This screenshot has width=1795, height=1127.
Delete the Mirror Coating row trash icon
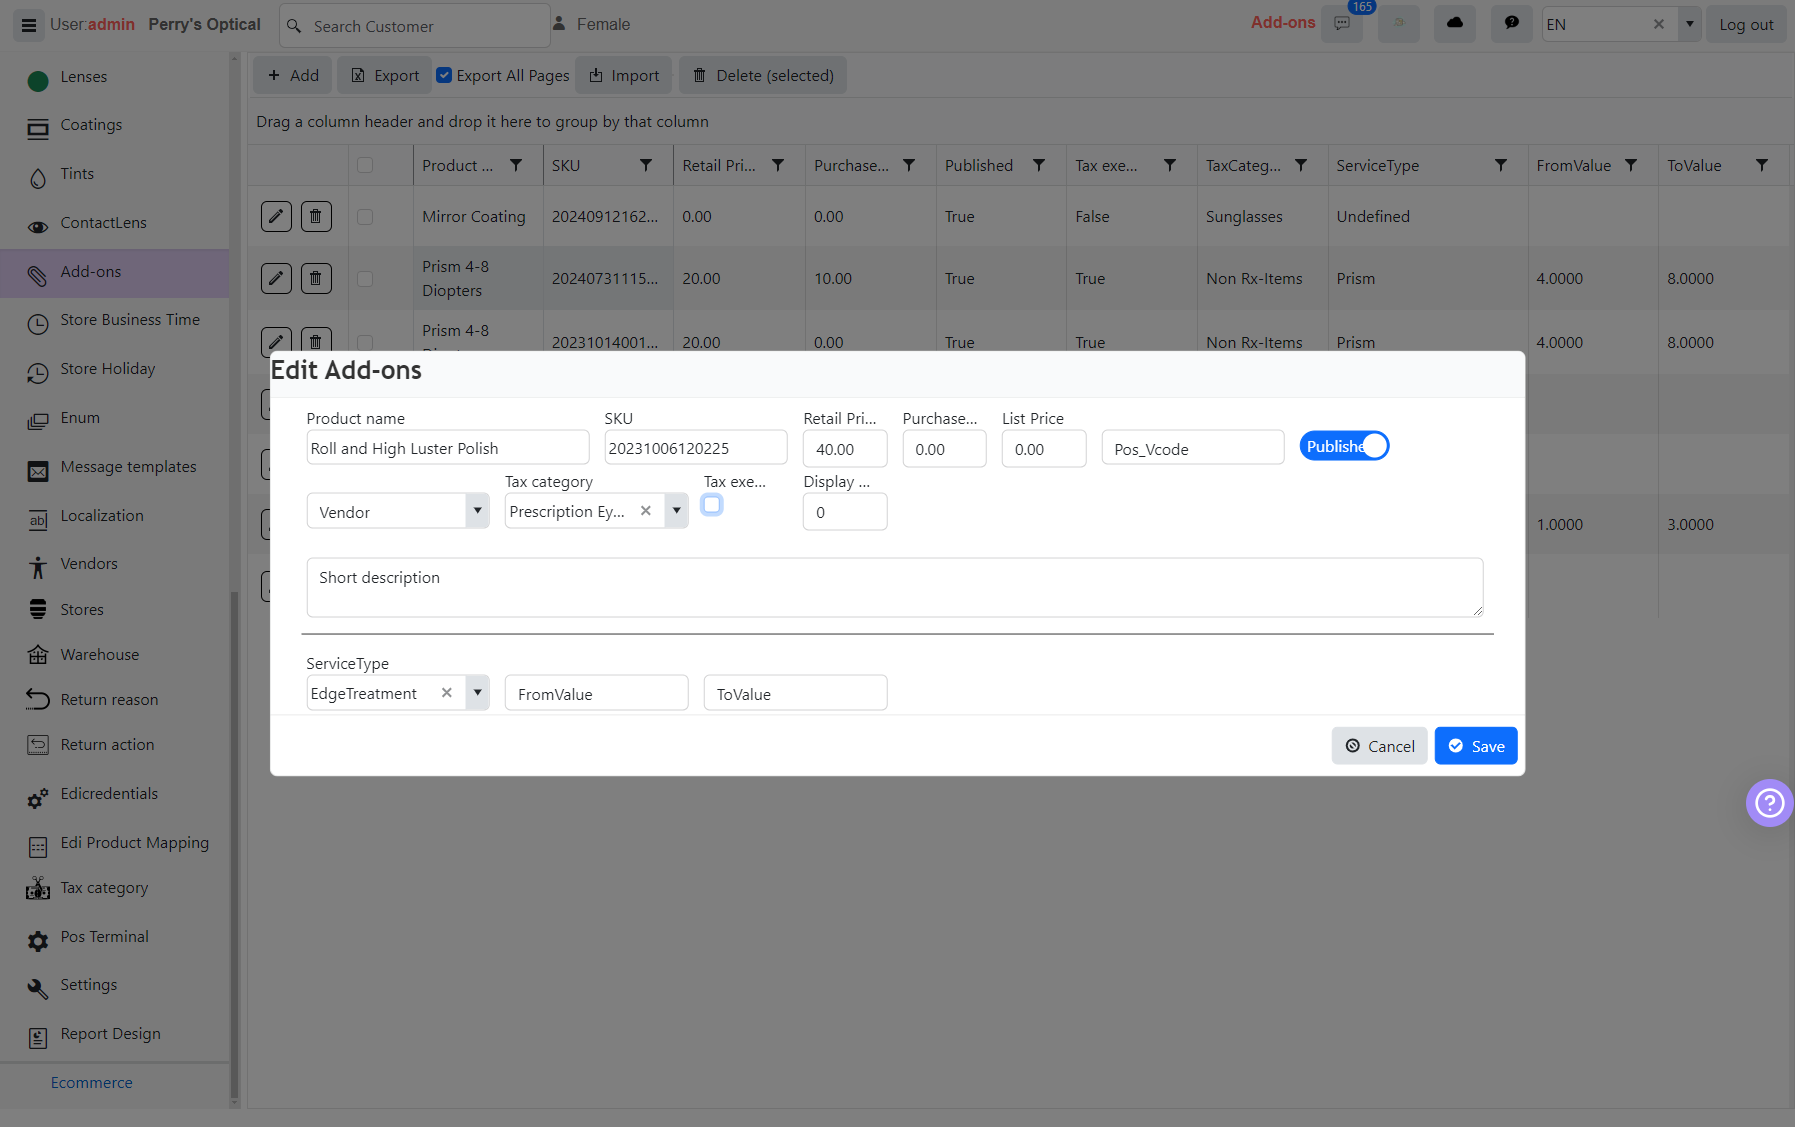pyautogui.click(x=316, y=216)
